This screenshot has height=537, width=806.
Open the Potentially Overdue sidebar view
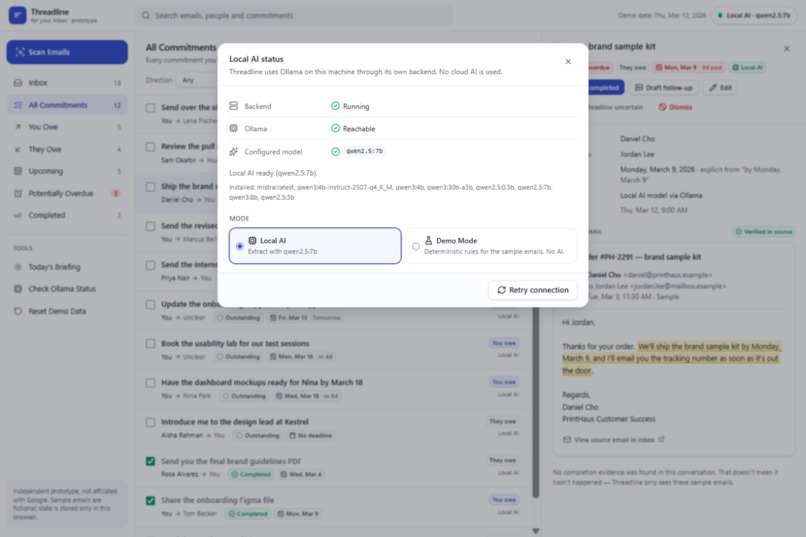click(x=67, y=193)
